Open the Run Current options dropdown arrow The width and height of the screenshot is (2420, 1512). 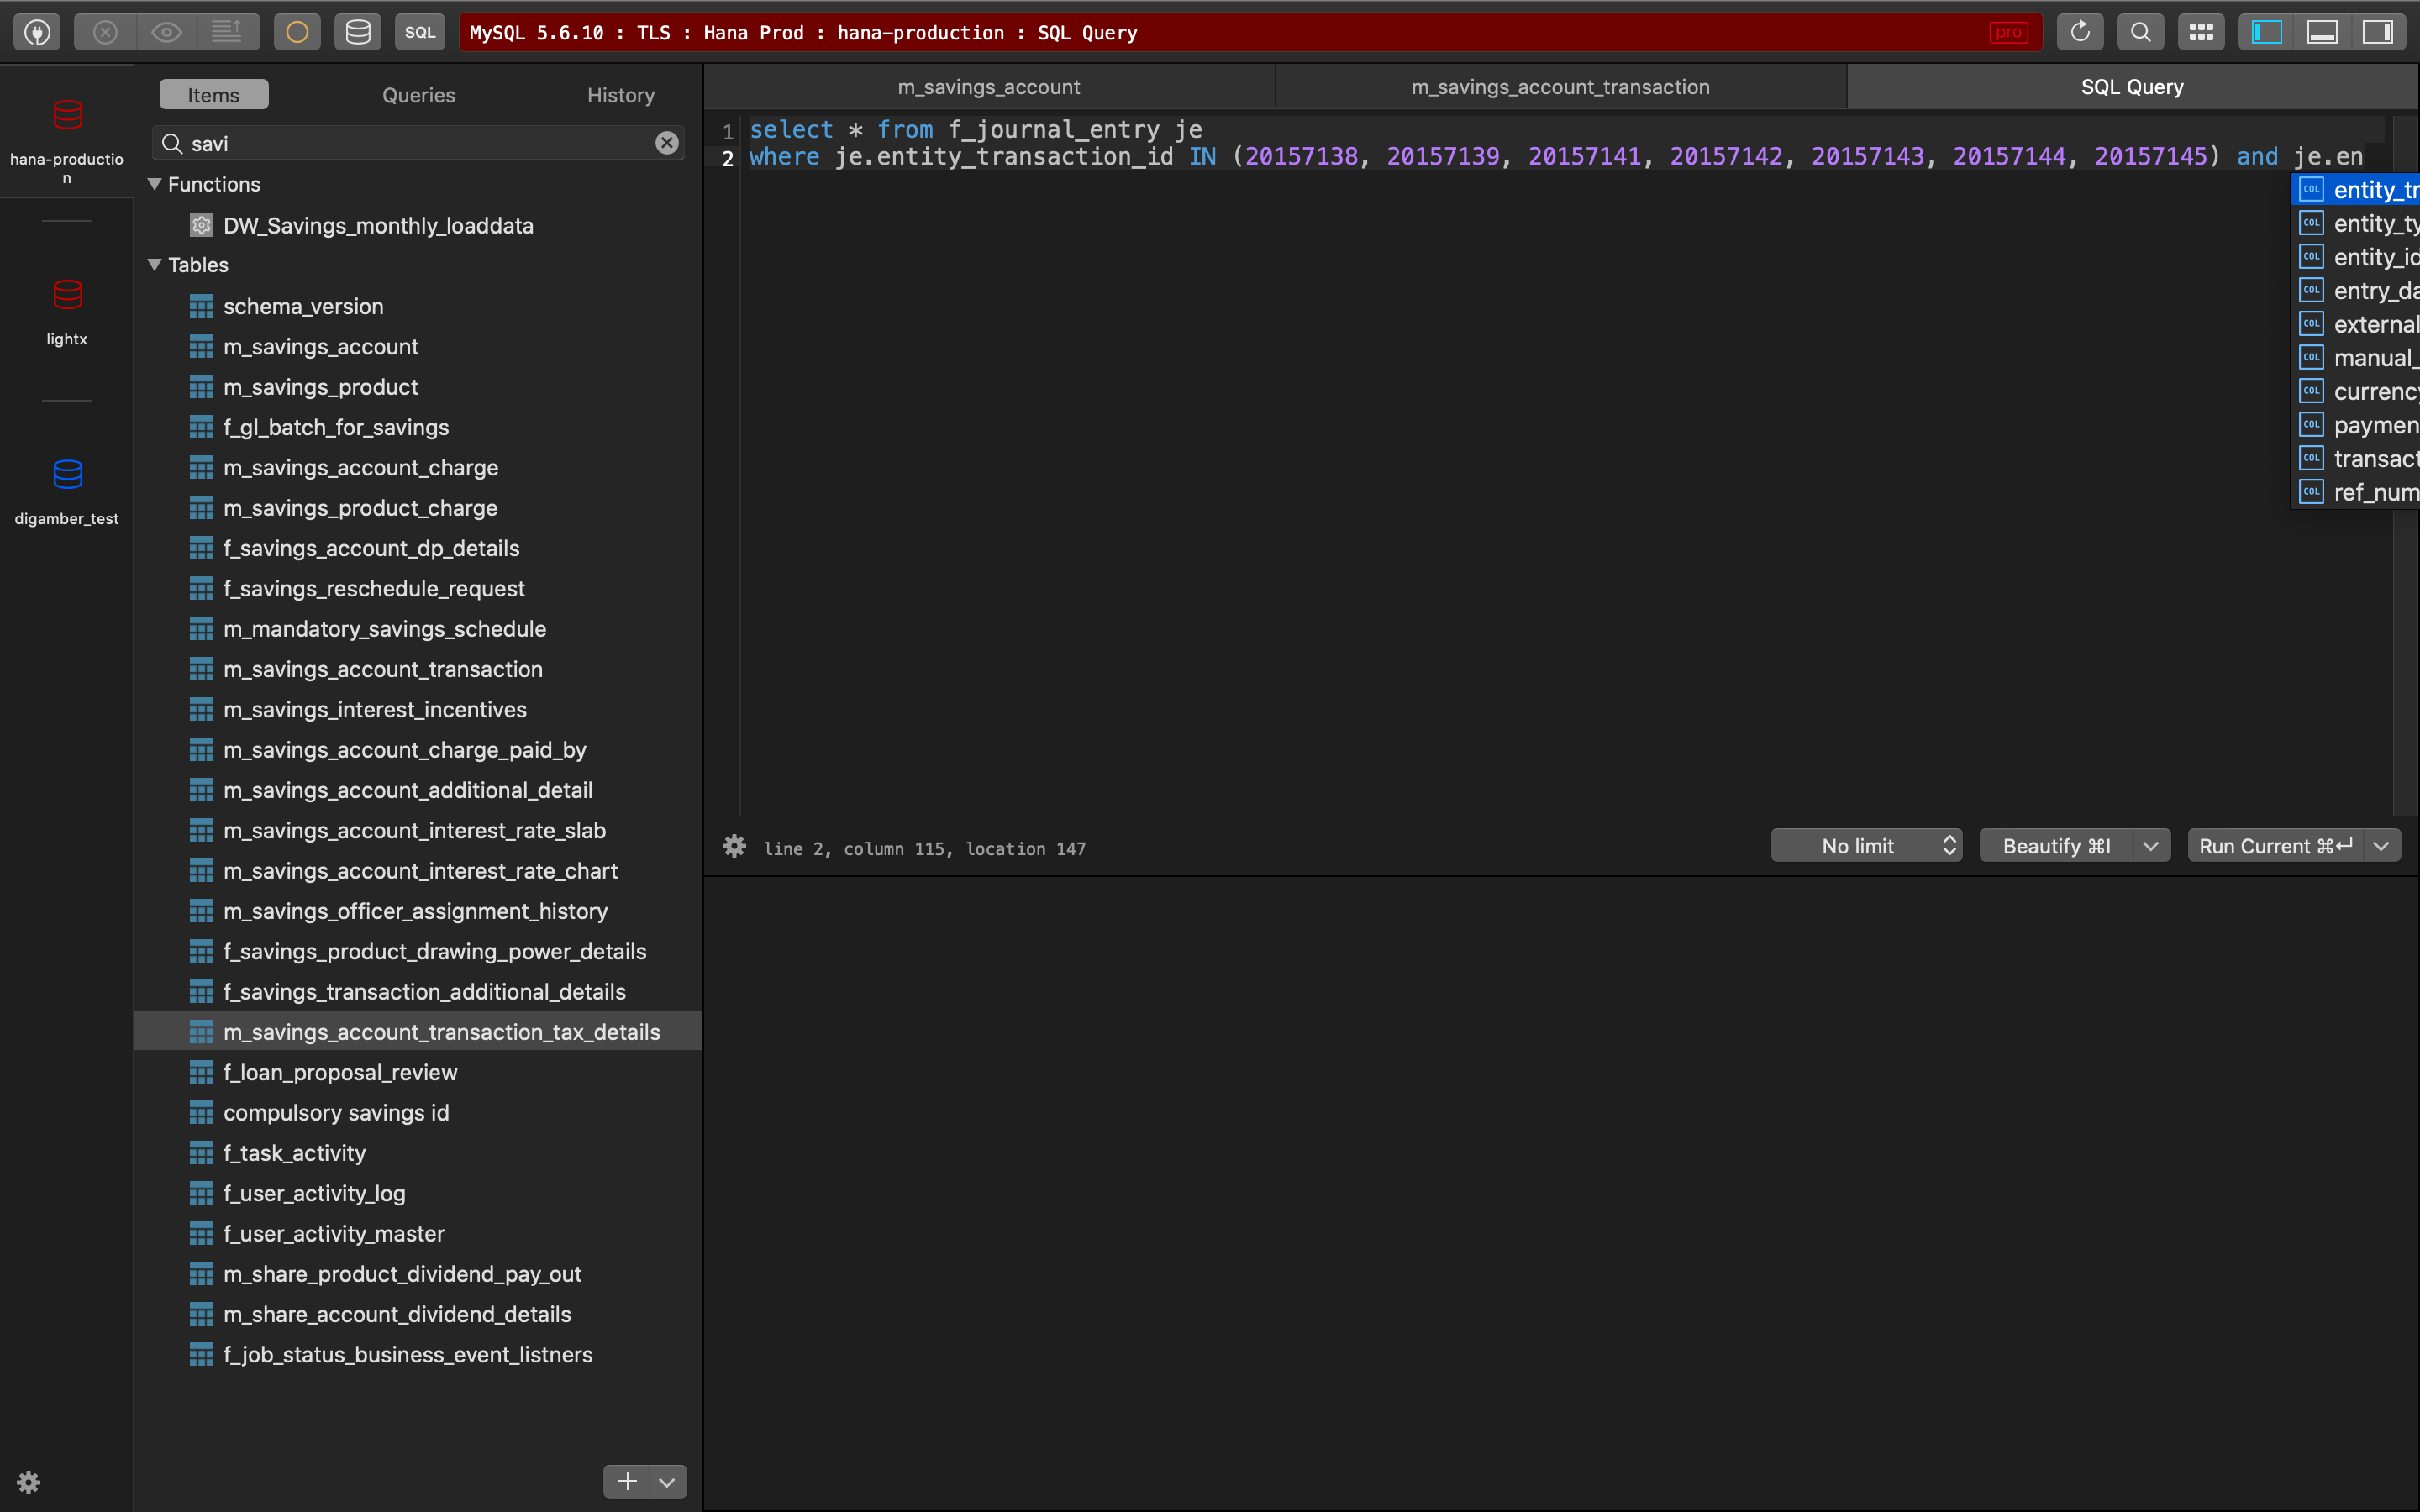[2380, 845]
